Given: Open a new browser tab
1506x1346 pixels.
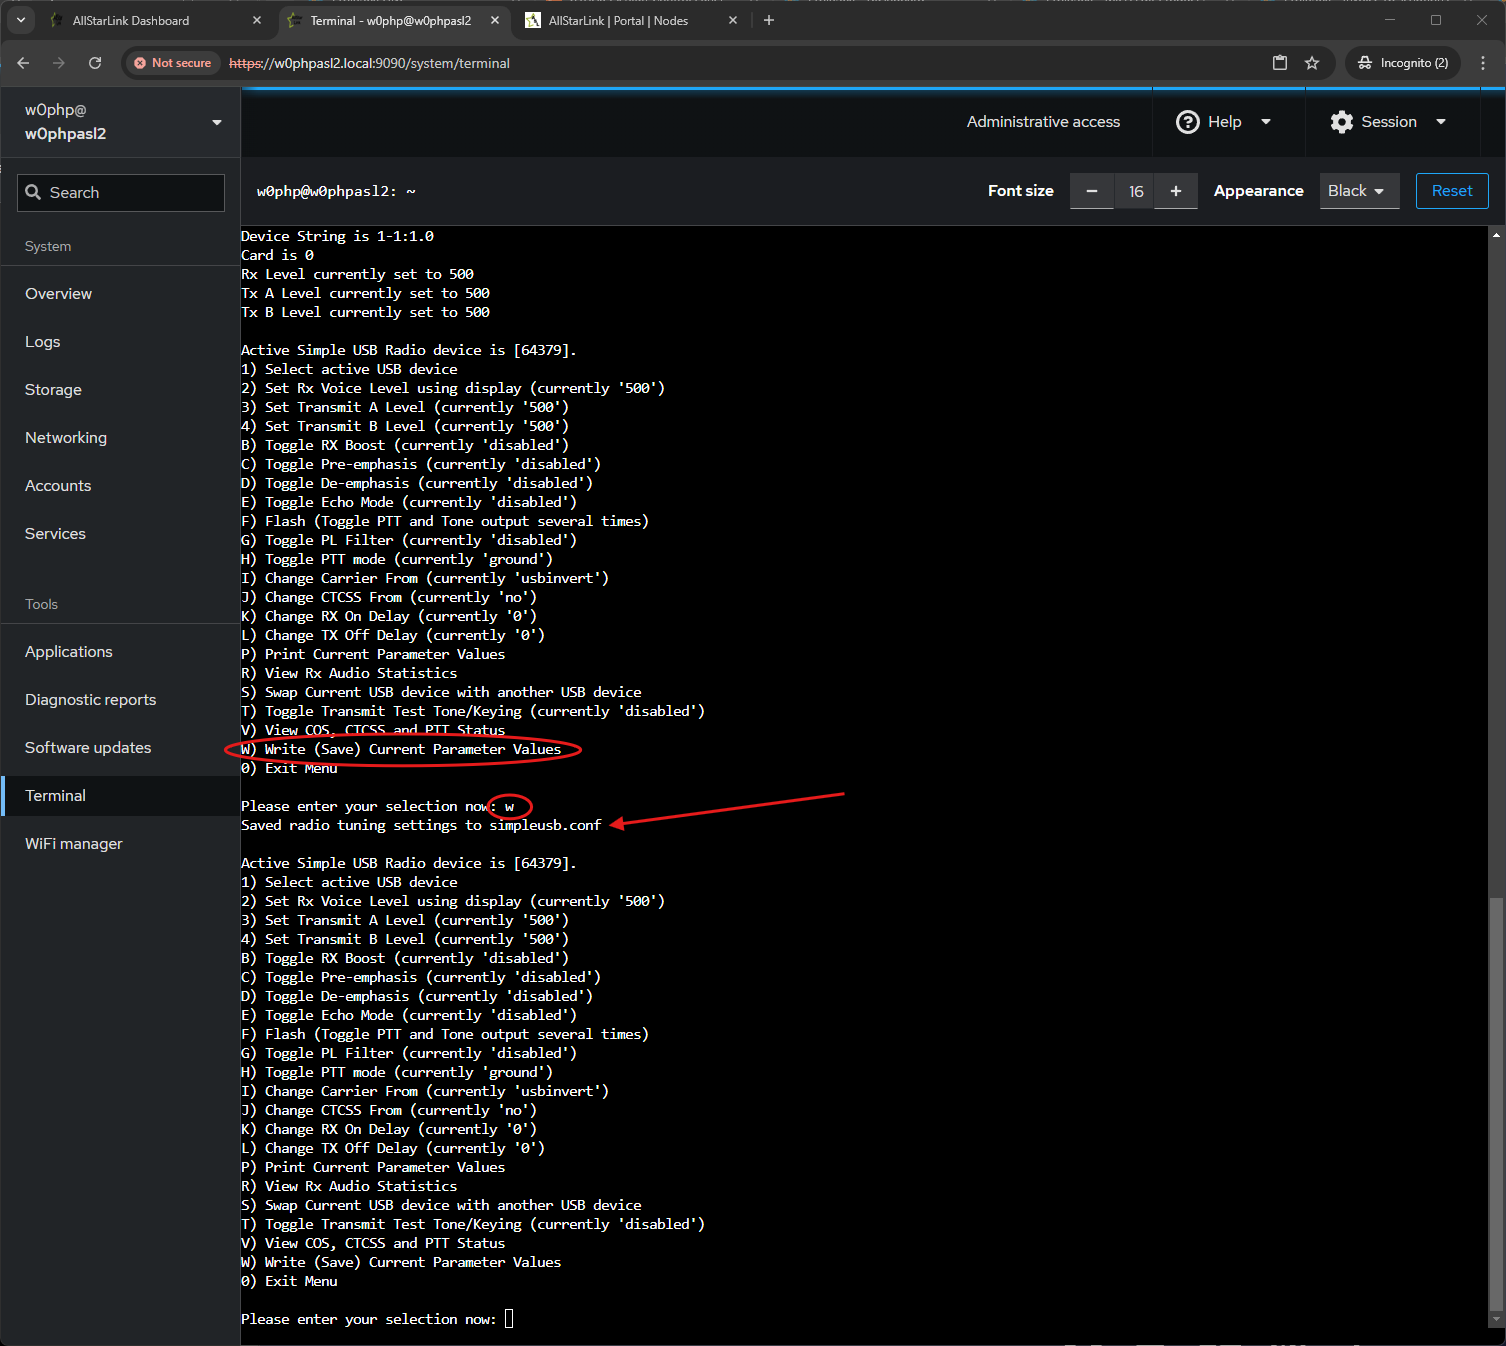Looking at the screenshot, I should 769,20.
